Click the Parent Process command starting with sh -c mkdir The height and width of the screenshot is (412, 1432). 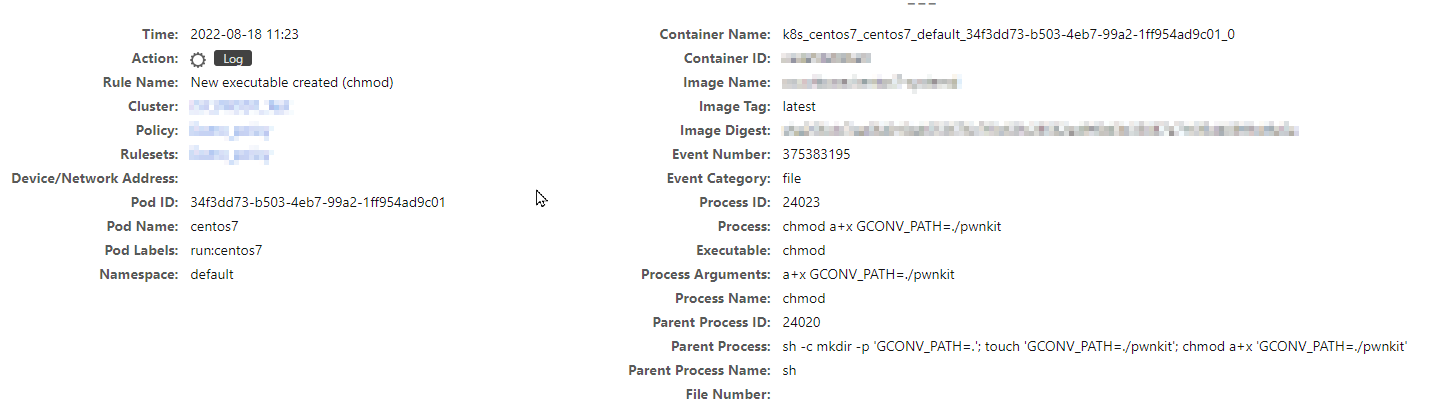point(1095,347)
